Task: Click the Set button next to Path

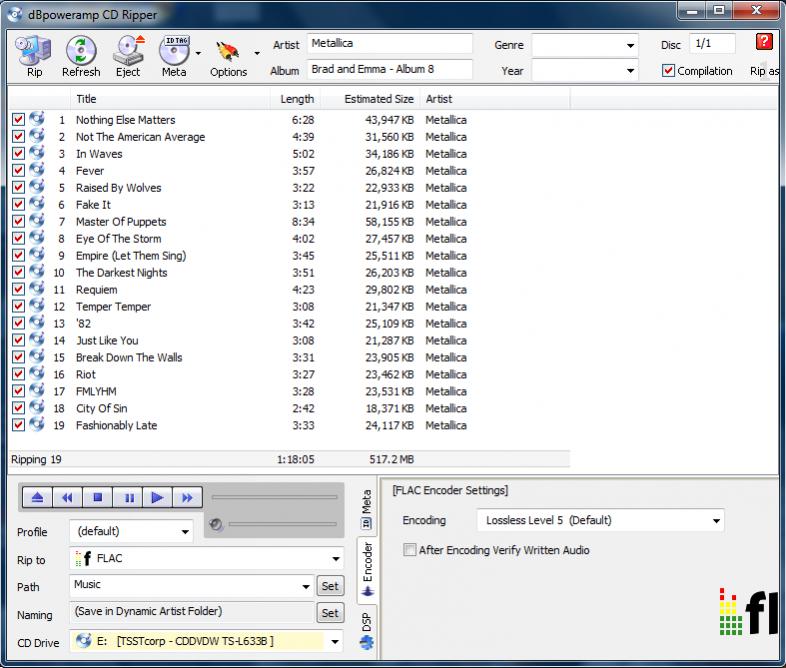Action: [x=330, y=586]
